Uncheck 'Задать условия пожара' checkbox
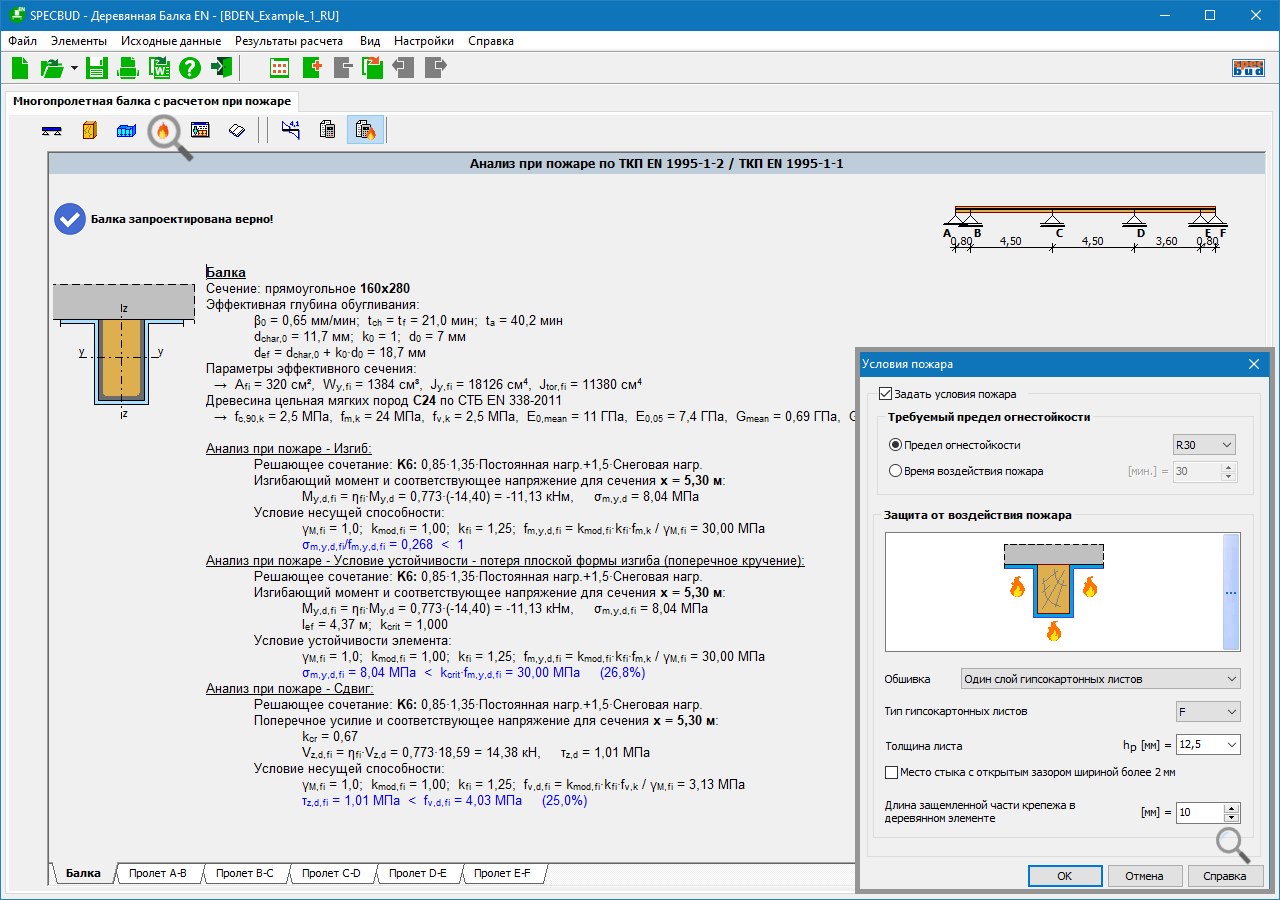This screenshot has height=900, width=1280. tap(884, 394)
